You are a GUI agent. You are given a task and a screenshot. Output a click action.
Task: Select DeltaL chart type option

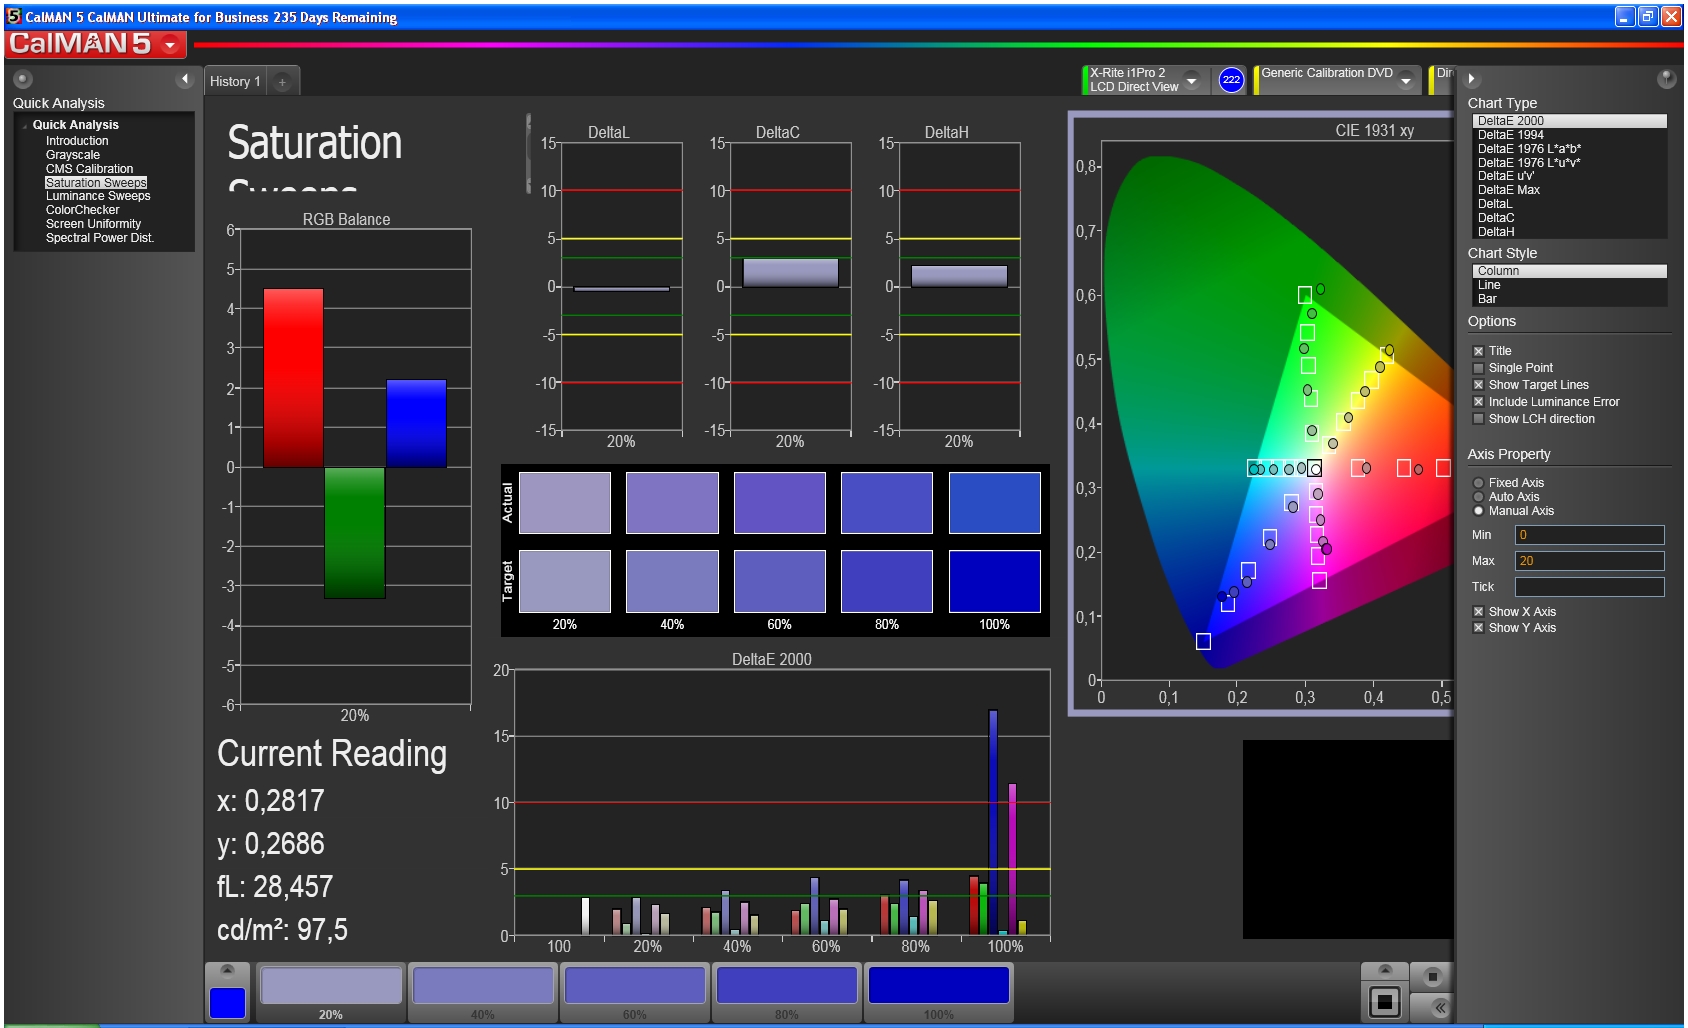click(1569, 204)
